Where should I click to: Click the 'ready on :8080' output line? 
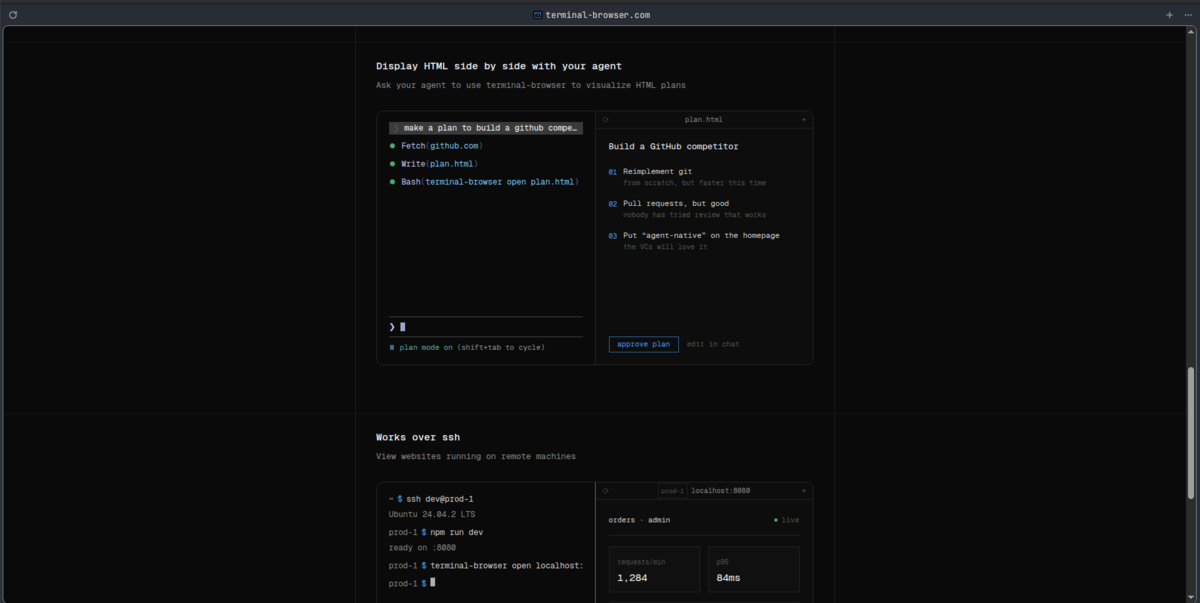[422, 548]
